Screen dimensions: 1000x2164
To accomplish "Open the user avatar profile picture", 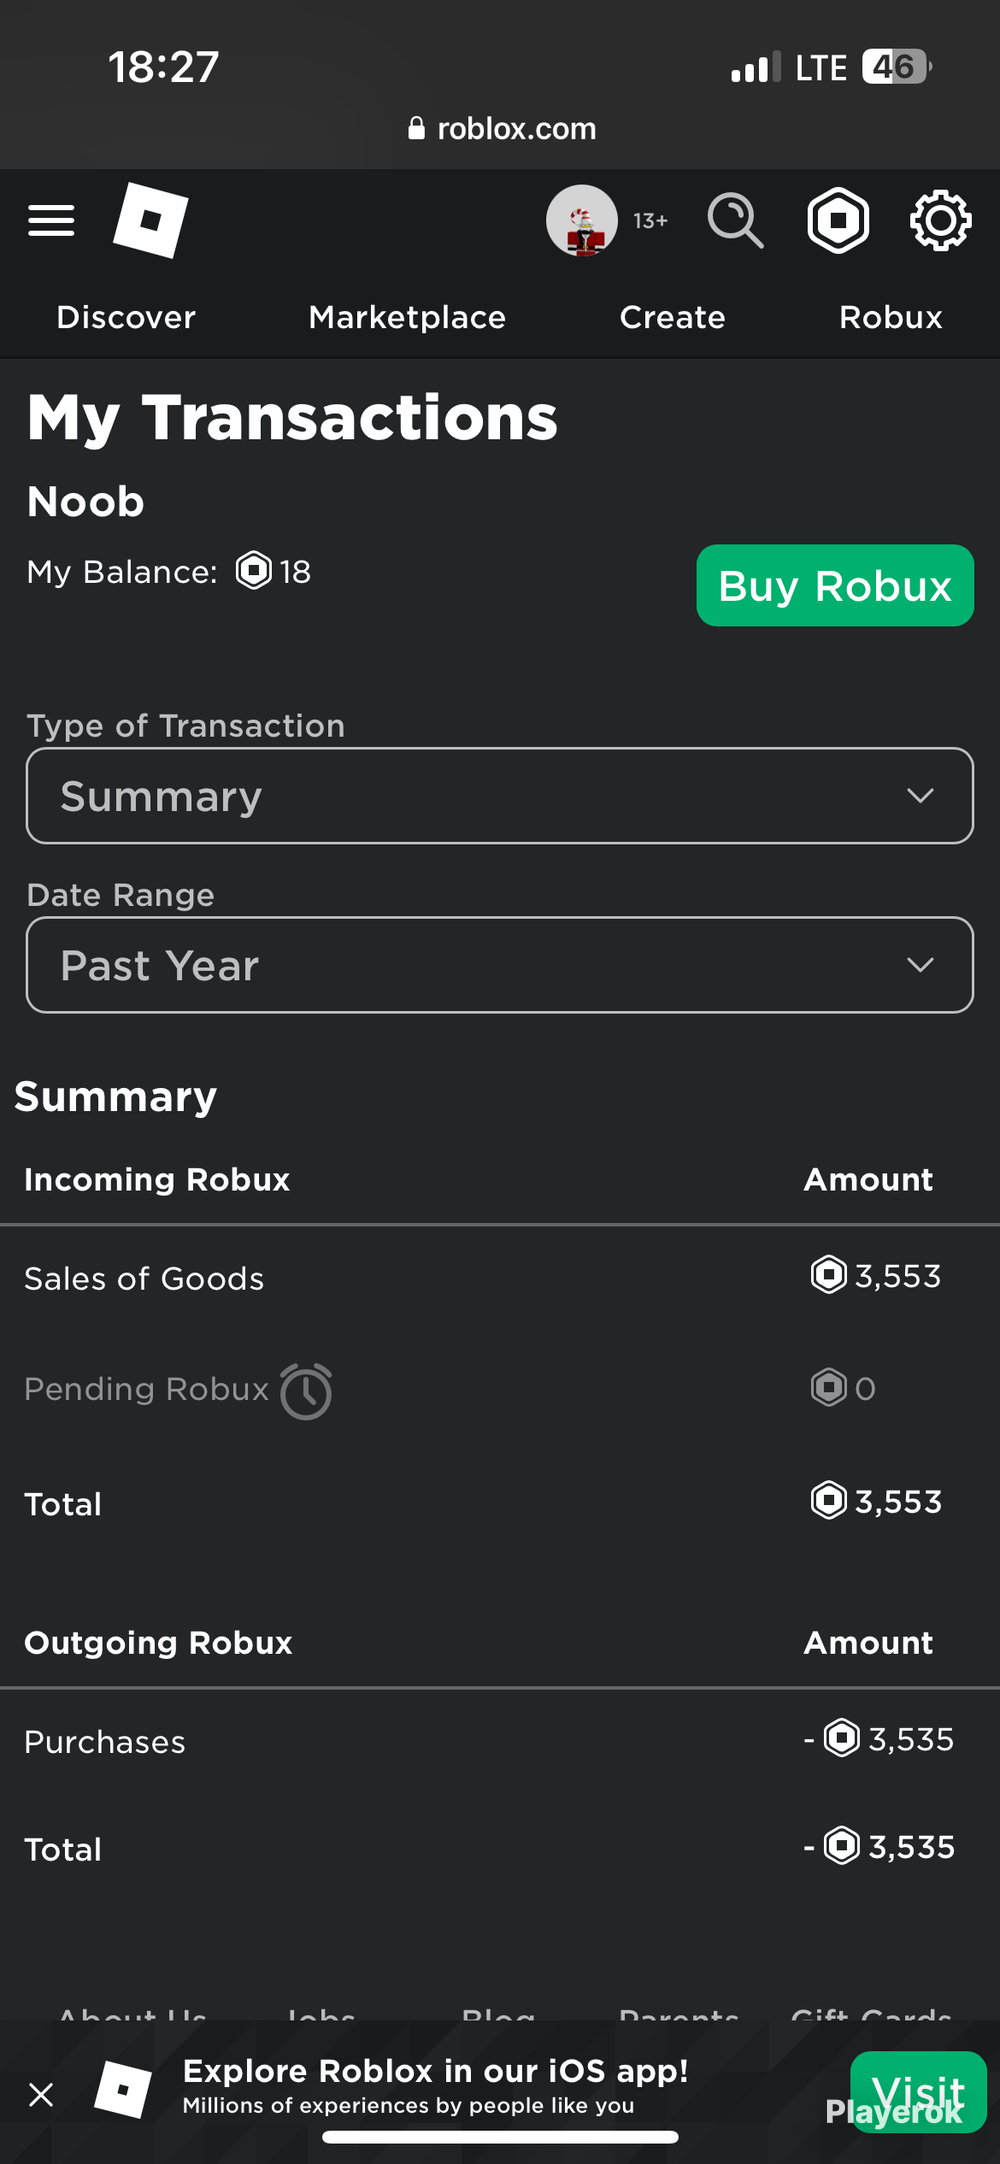I will pyautogui.click(x=582, y=221).
